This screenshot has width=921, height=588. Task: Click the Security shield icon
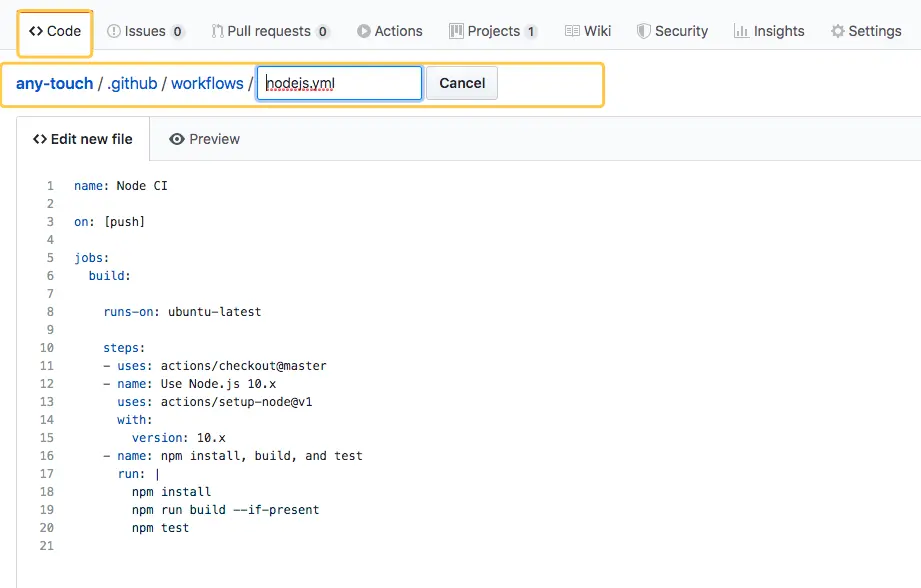tap(644, 31)
